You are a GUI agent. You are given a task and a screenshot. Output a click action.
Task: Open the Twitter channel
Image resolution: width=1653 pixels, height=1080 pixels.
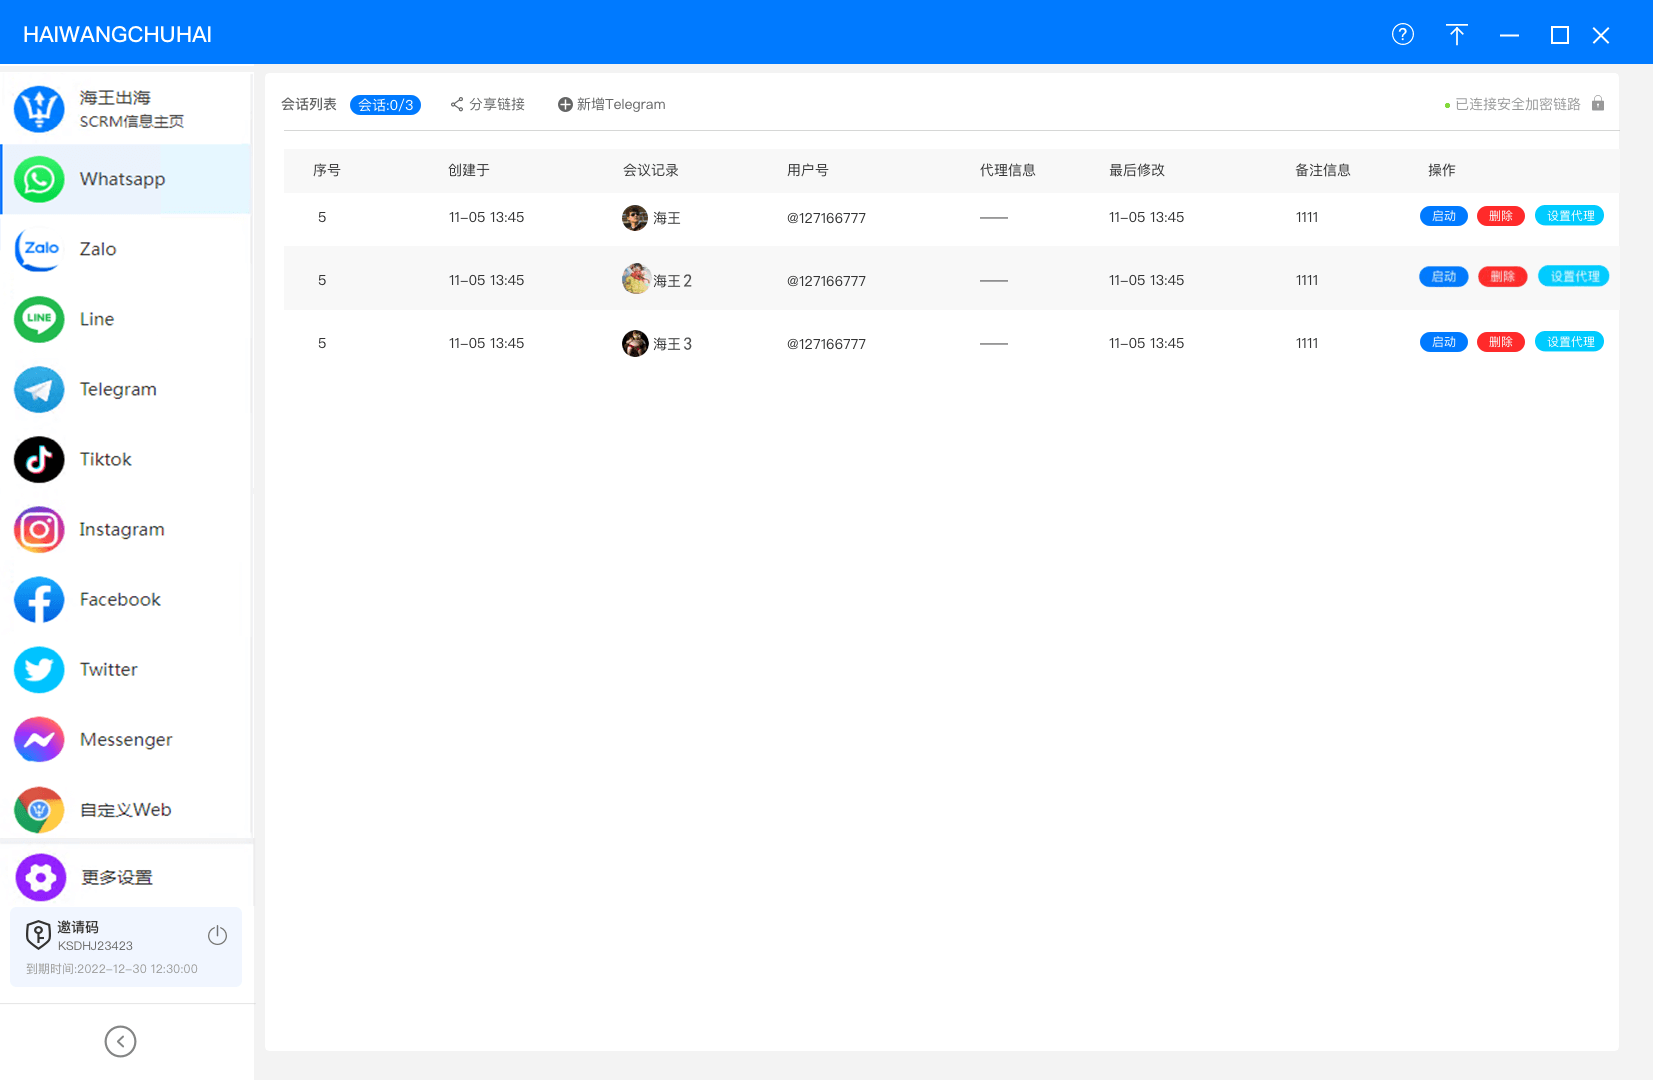coord(39,669)
